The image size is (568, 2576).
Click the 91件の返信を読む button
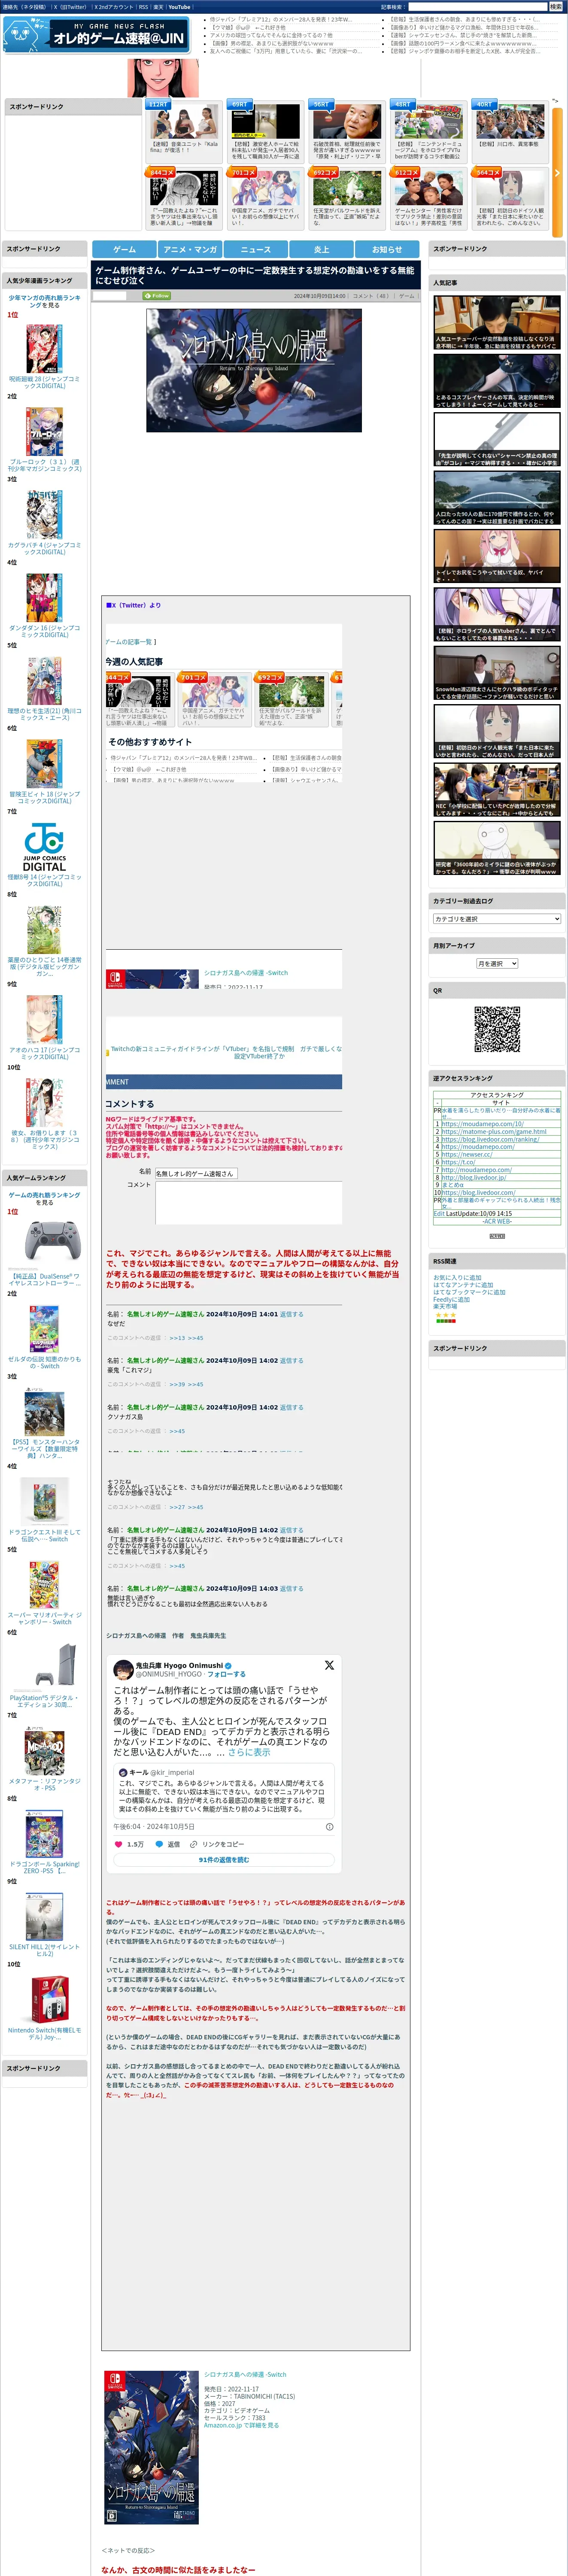point(224,1860)
